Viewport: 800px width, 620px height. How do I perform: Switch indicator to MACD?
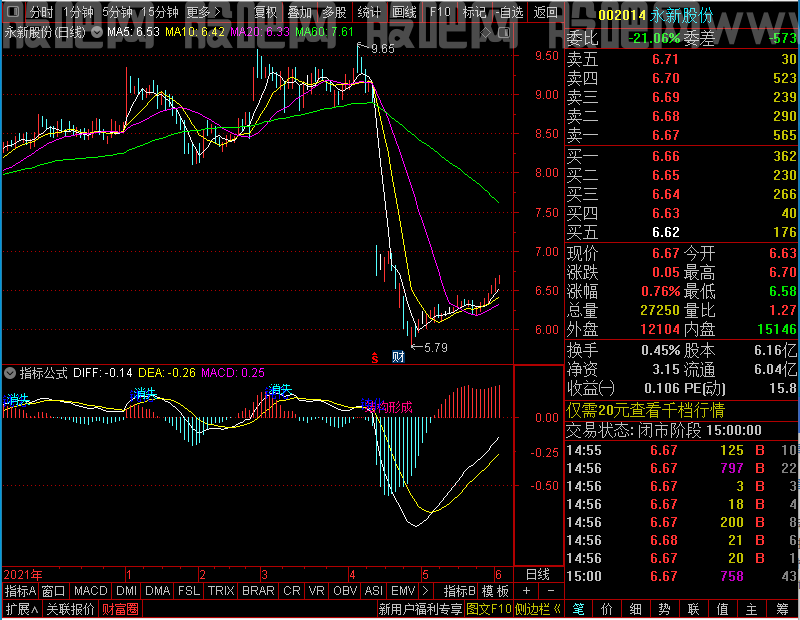tap(90, 591)
